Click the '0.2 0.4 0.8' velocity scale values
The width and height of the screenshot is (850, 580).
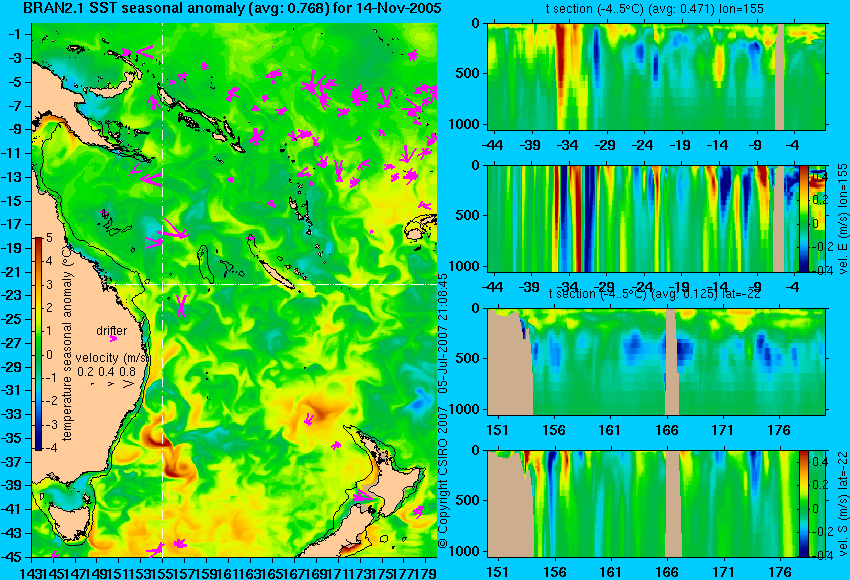pyautogui.click(x=107, y=372)
